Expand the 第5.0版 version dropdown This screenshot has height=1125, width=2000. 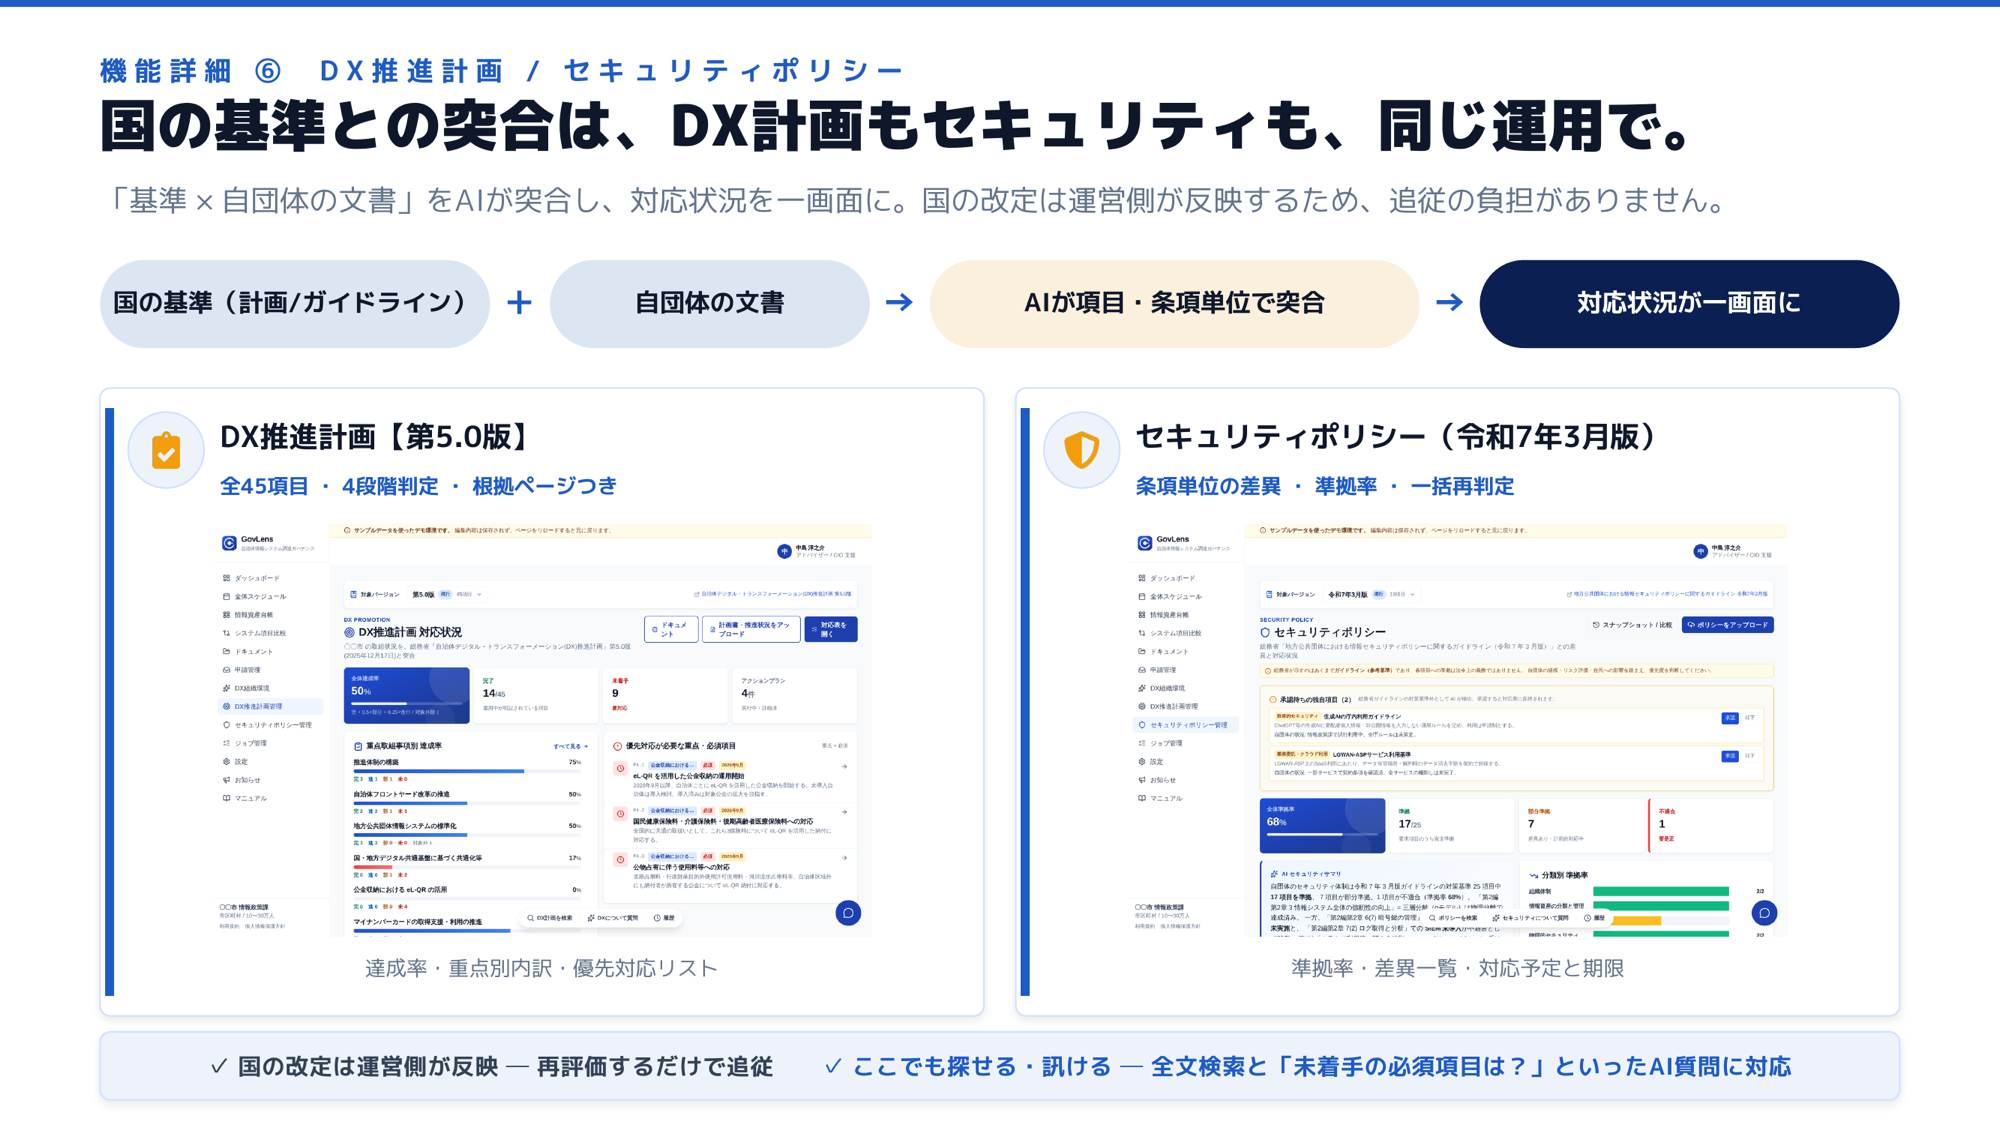(x=446, y=594)
